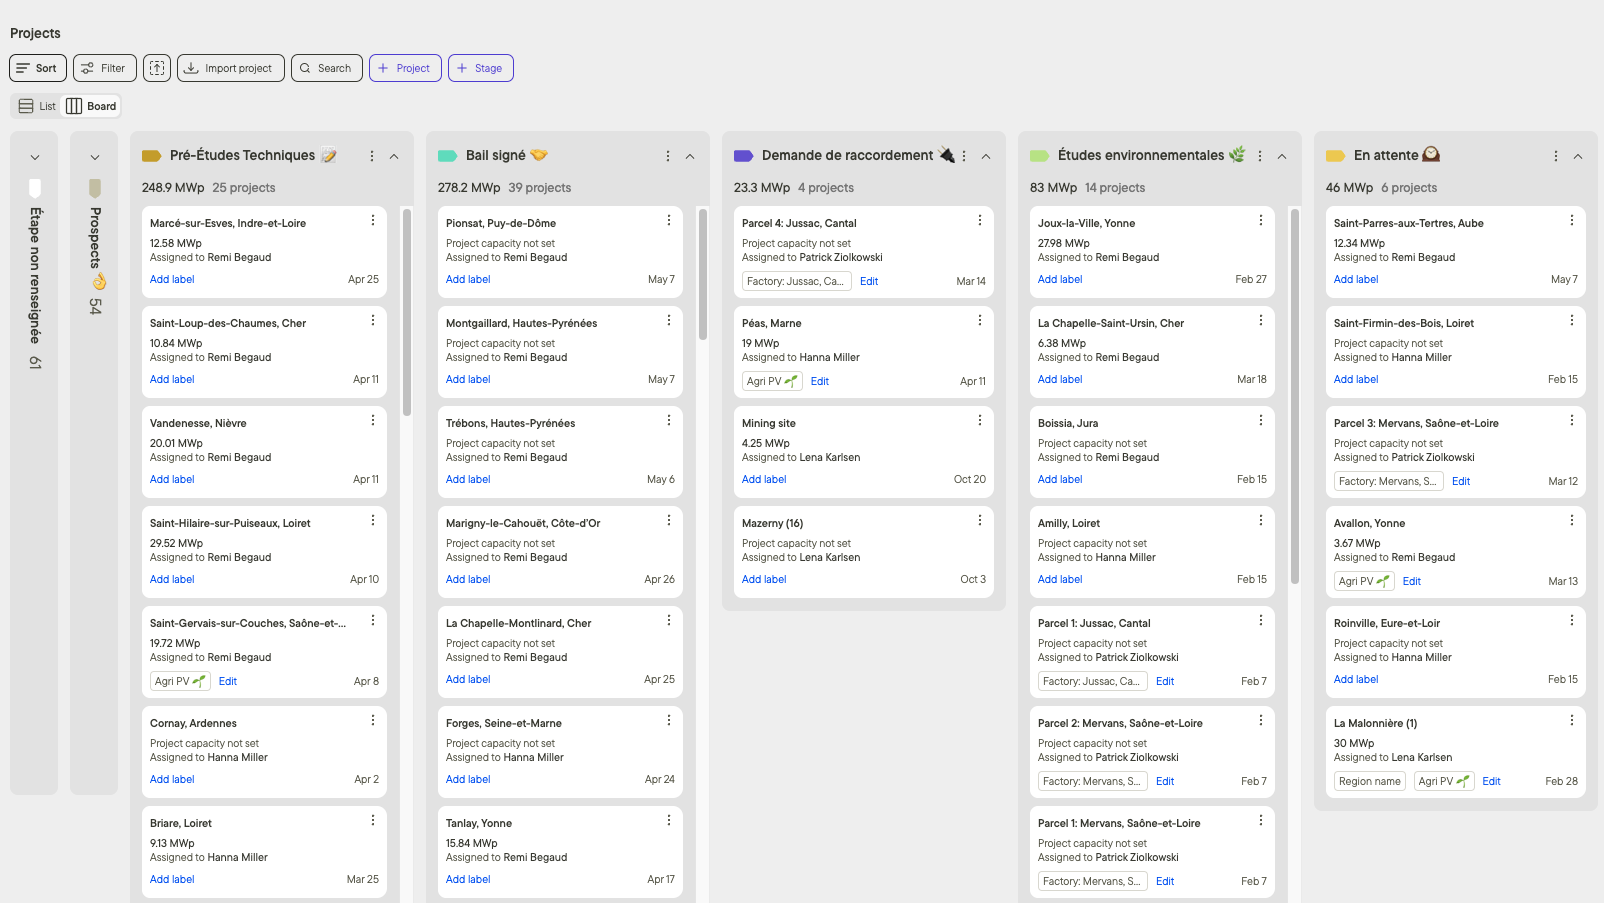Switch to Board view
Viewport: 1604px width, 903px height.
(91, 106)
